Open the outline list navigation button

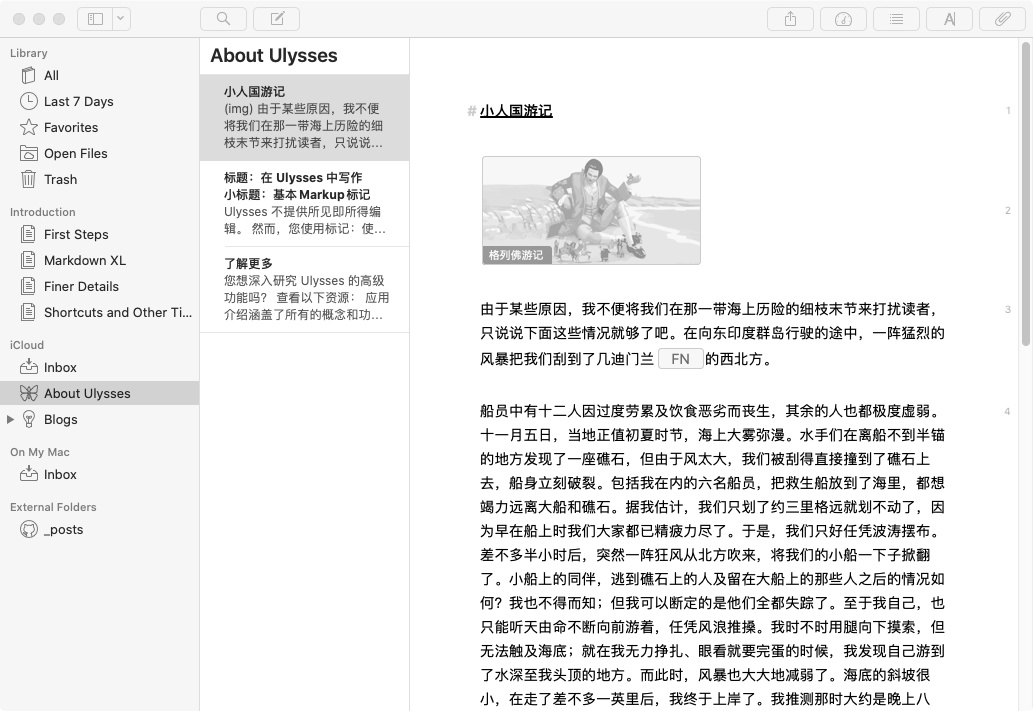click(x=897, y=19)
